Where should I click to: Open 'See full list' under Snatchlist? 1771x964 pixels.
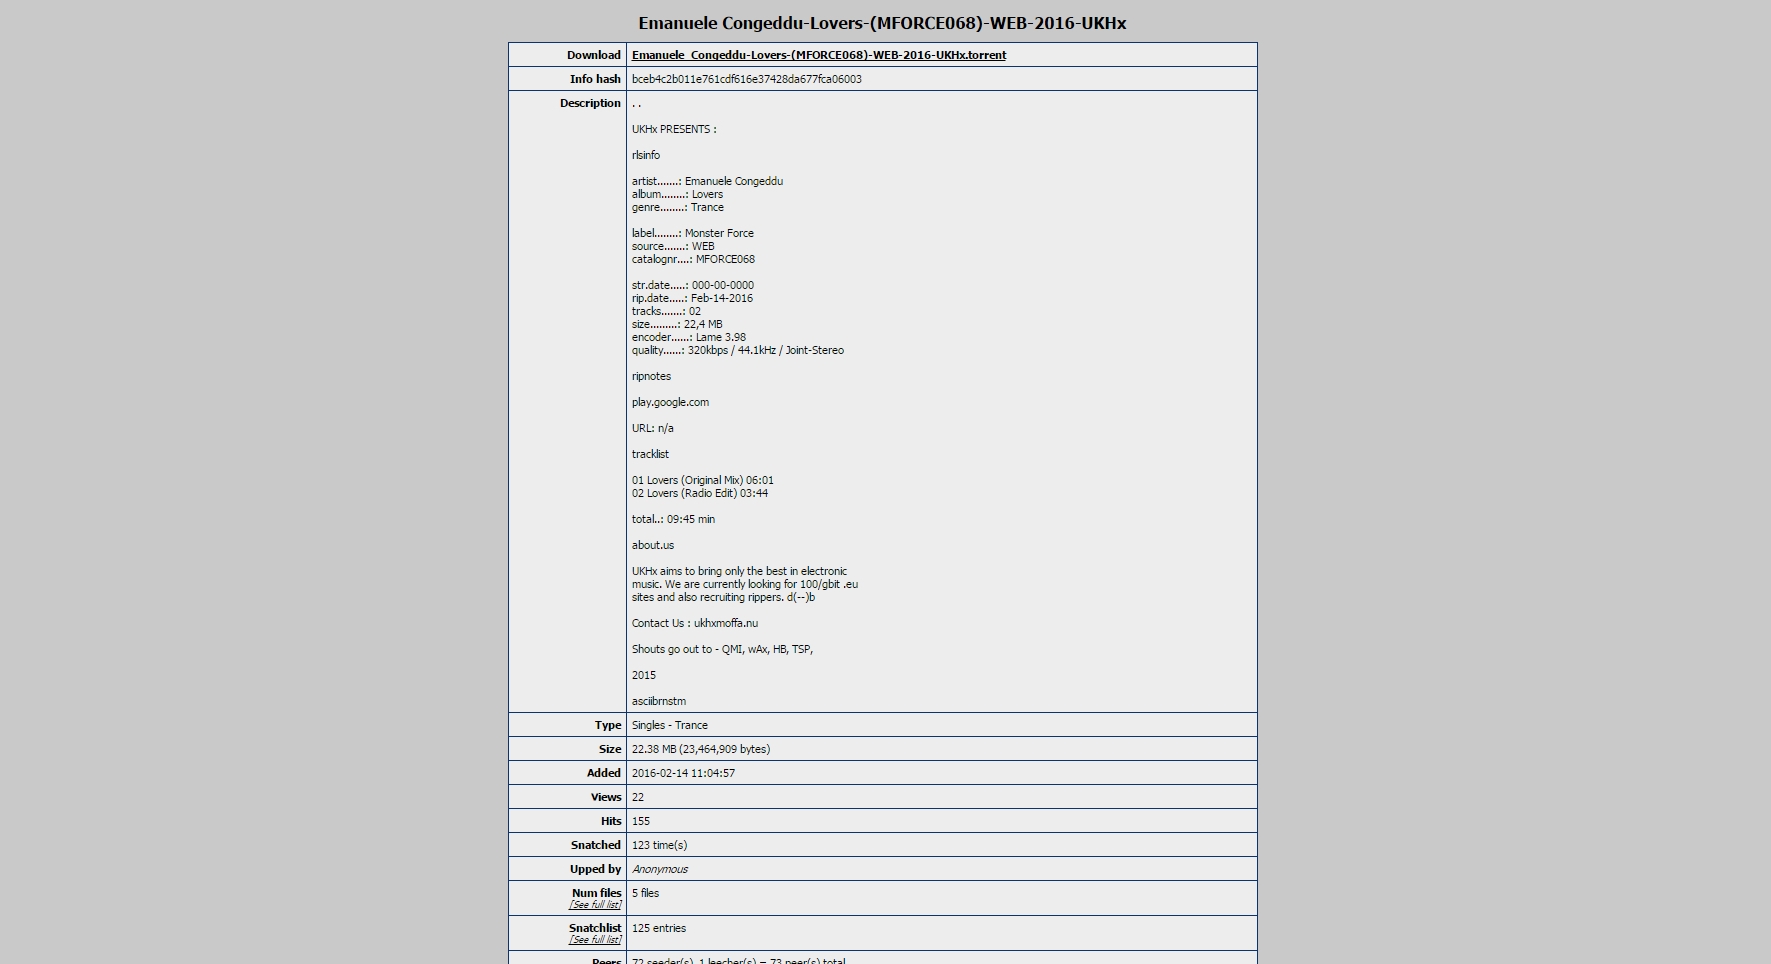point(595,940)
